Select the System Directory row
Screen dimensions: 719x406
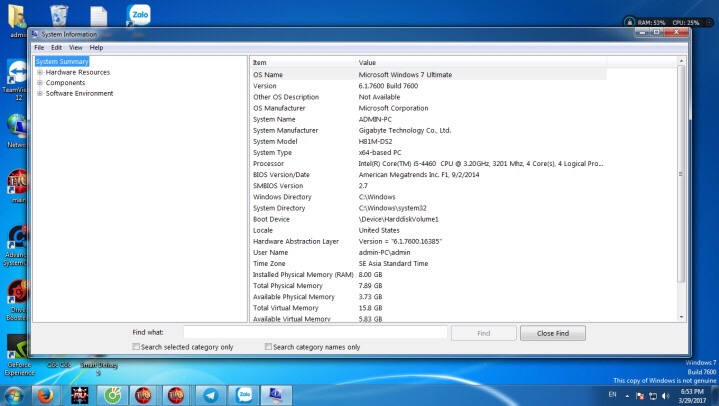(428, 208)
